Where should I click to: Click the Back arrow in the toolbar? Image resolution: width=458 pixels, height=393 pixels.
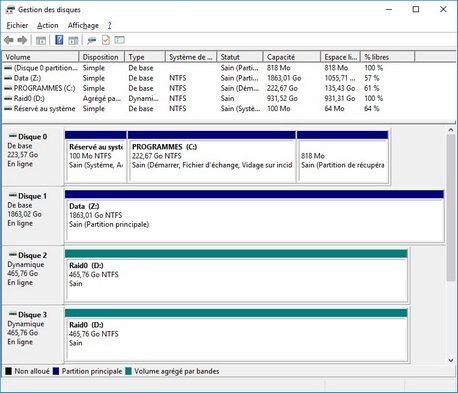[x=9, y=40]
